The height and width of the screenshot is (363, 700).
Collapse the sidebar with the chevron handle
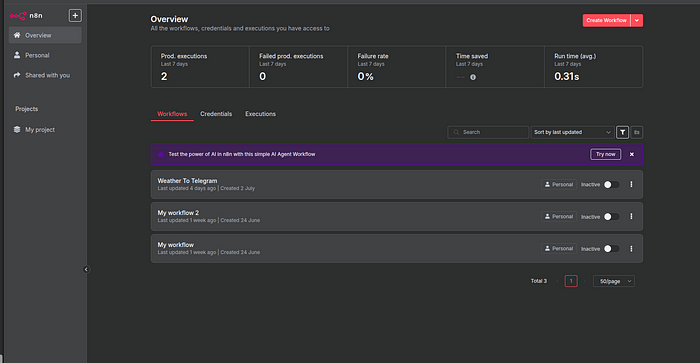[x=86, y=269]
